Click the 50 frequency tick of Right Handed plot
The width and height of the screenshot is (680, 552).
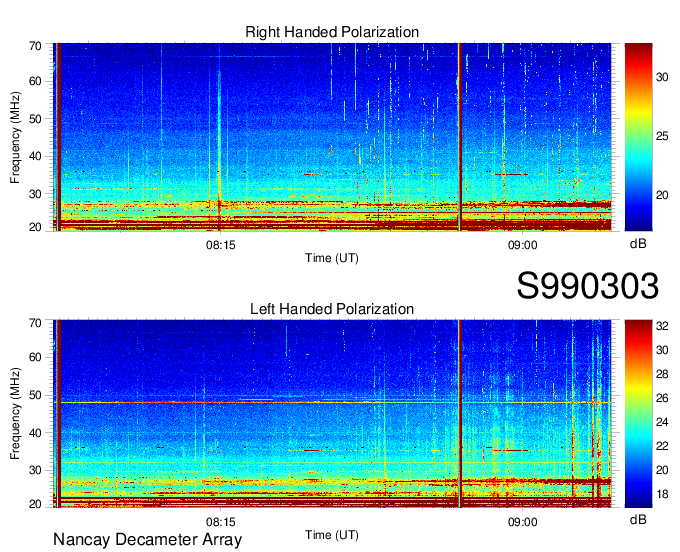click(35, 119)
